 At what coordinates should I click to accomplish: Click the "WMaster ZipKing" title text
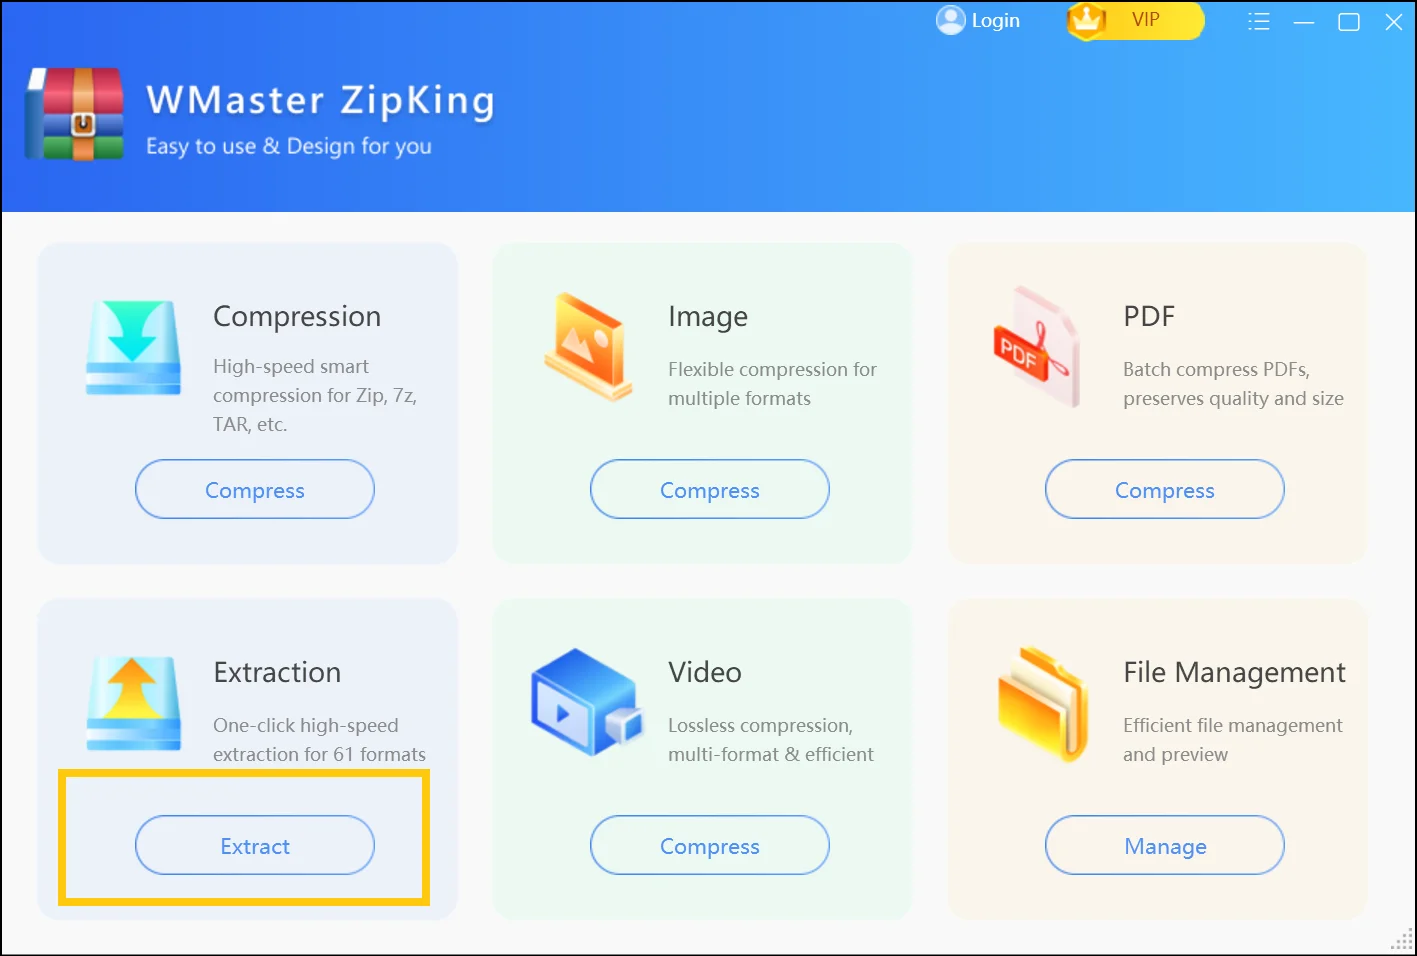pyautogui.click(x=320, y=101)
